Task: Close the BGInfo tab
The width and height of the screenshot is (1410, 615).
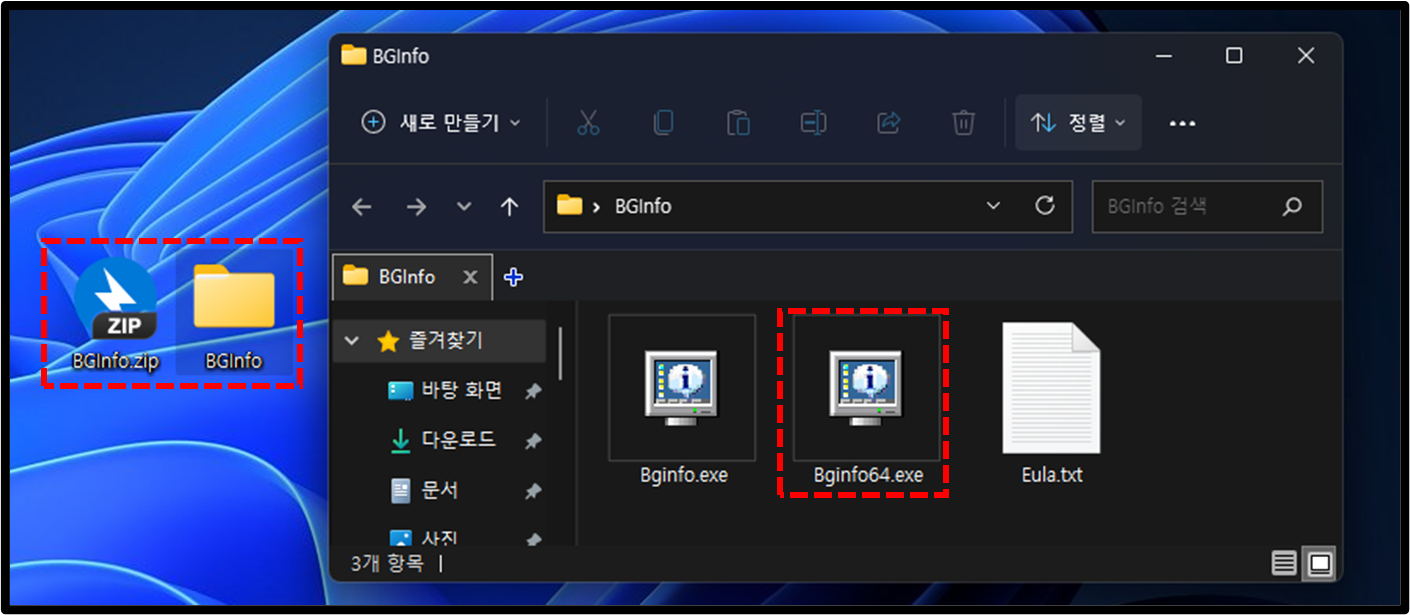Action: click(470, 277)
